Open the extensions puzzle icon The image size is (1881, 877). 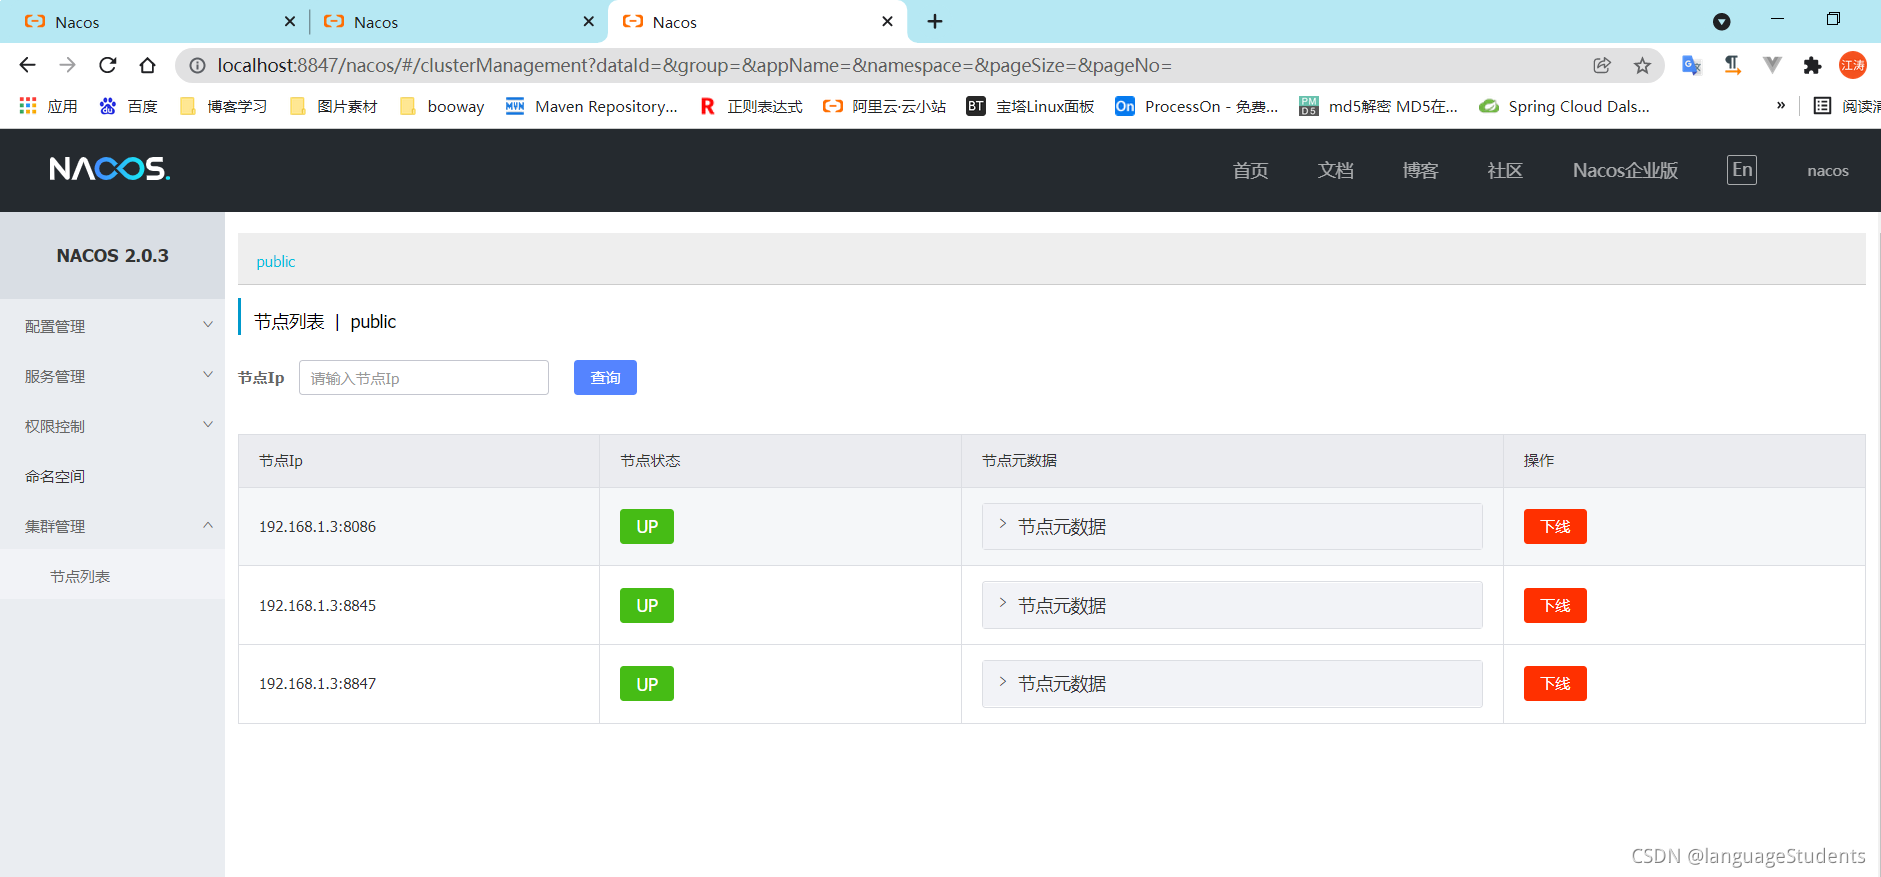[x=1812, y=65]
